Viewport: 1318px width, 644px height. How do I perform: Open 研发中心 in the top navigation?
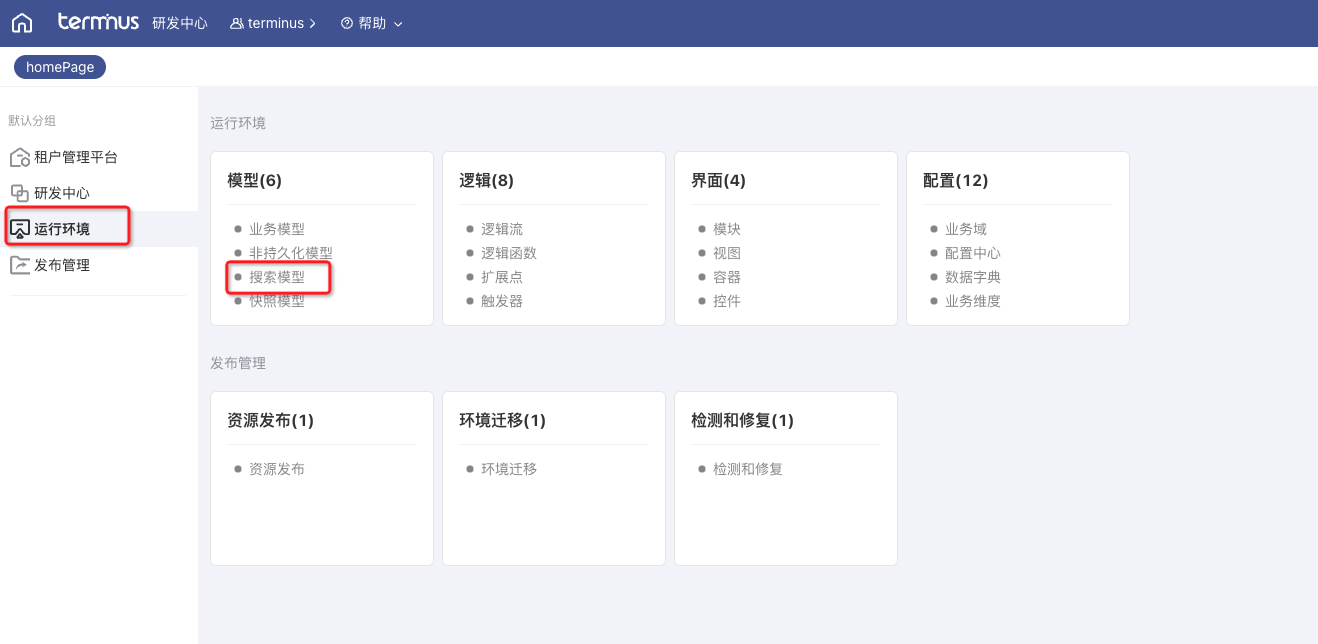(180, 23)
